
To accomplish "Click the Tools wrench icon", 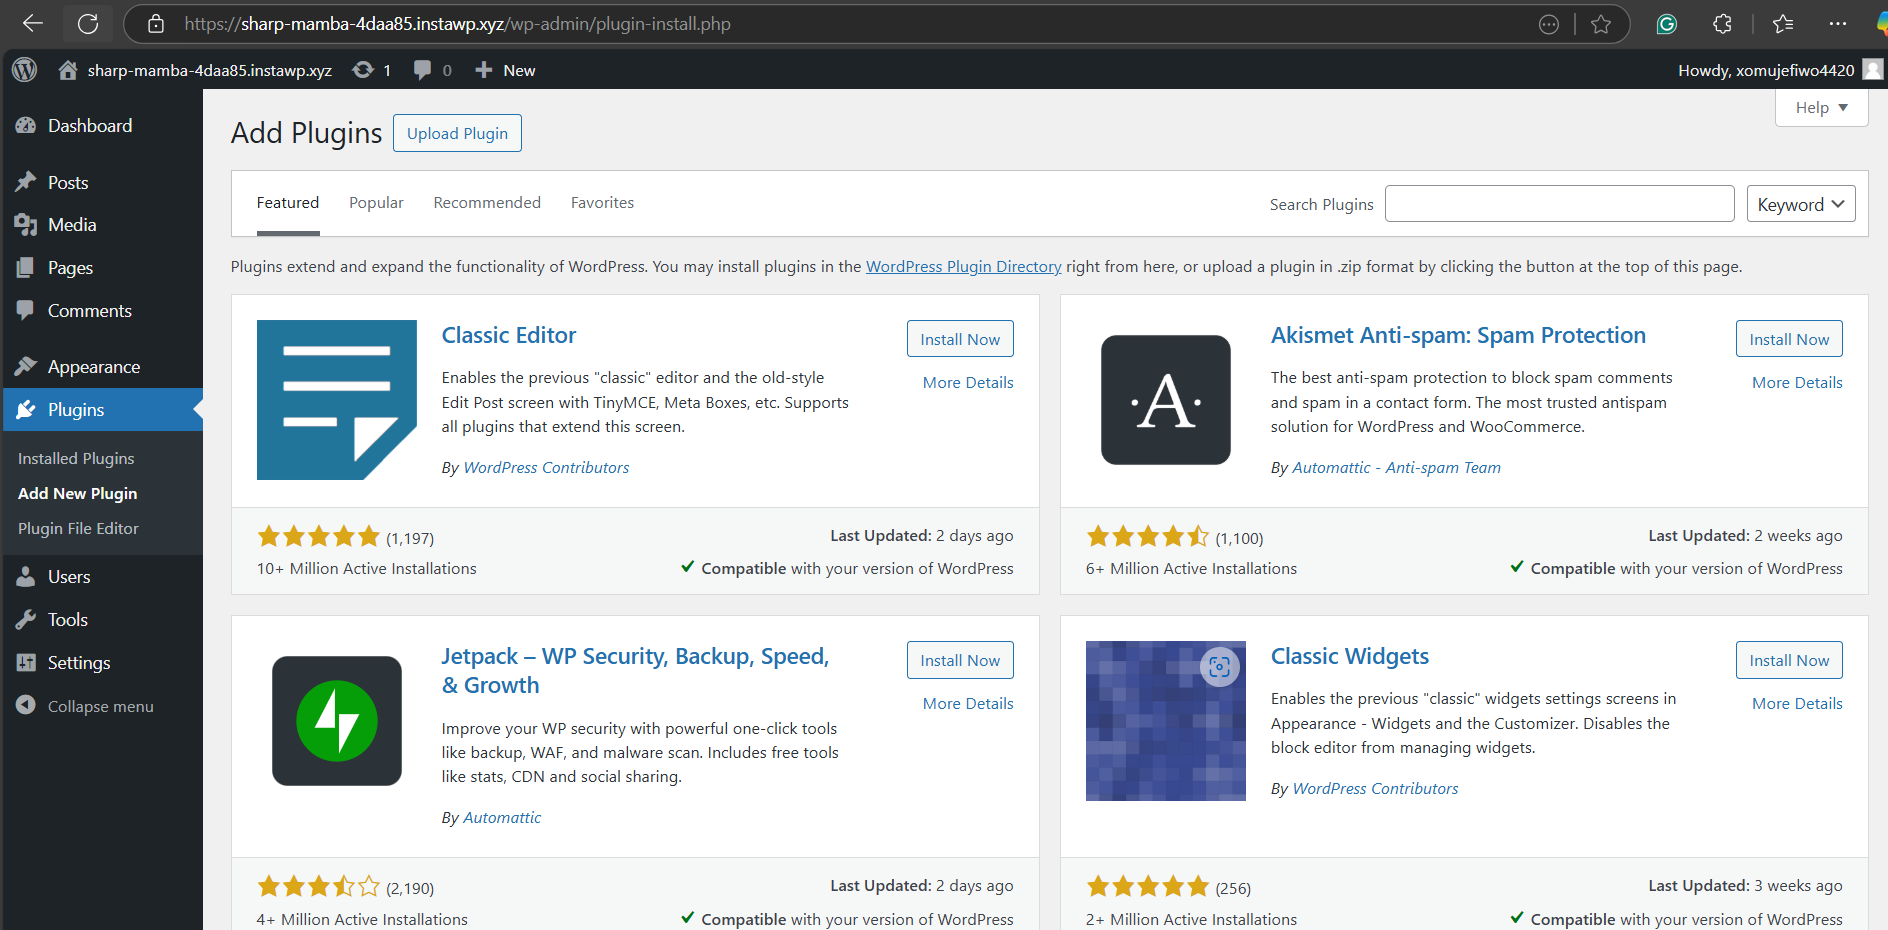I will tap(26, 620).
